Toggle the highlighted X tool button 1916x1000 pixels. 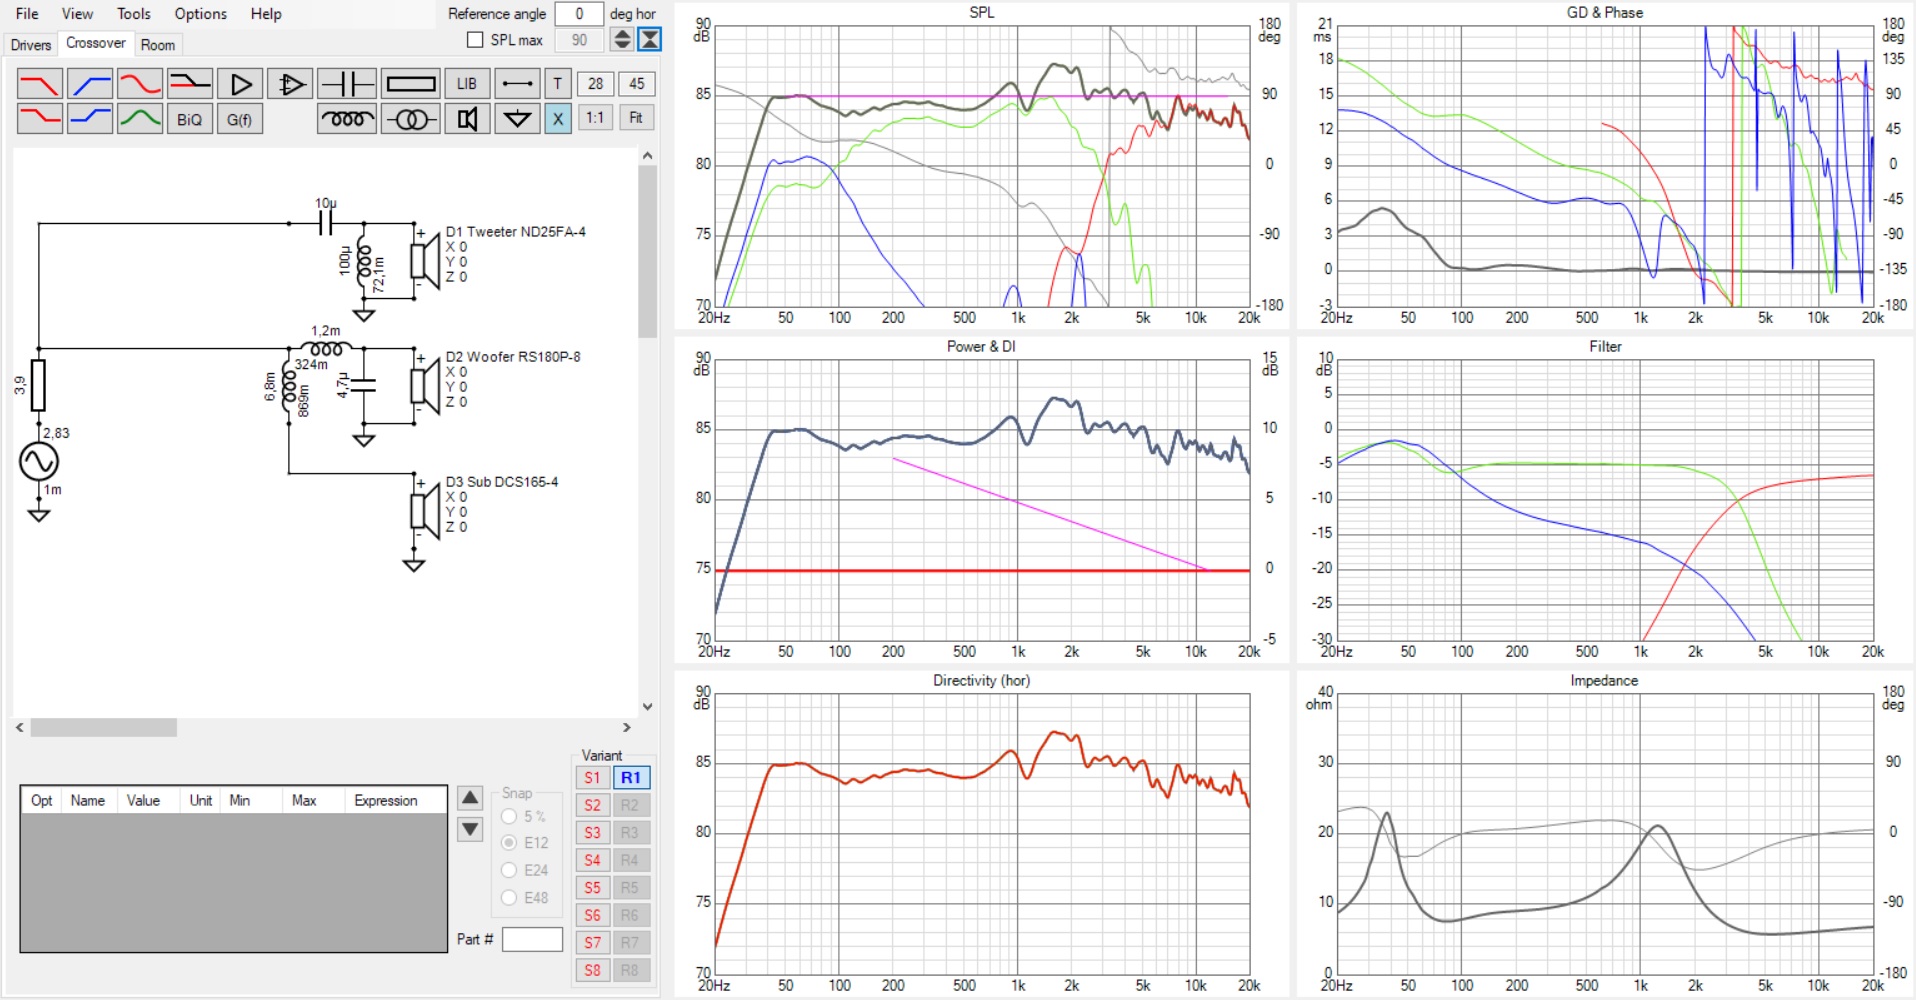[x=558, y=119]
